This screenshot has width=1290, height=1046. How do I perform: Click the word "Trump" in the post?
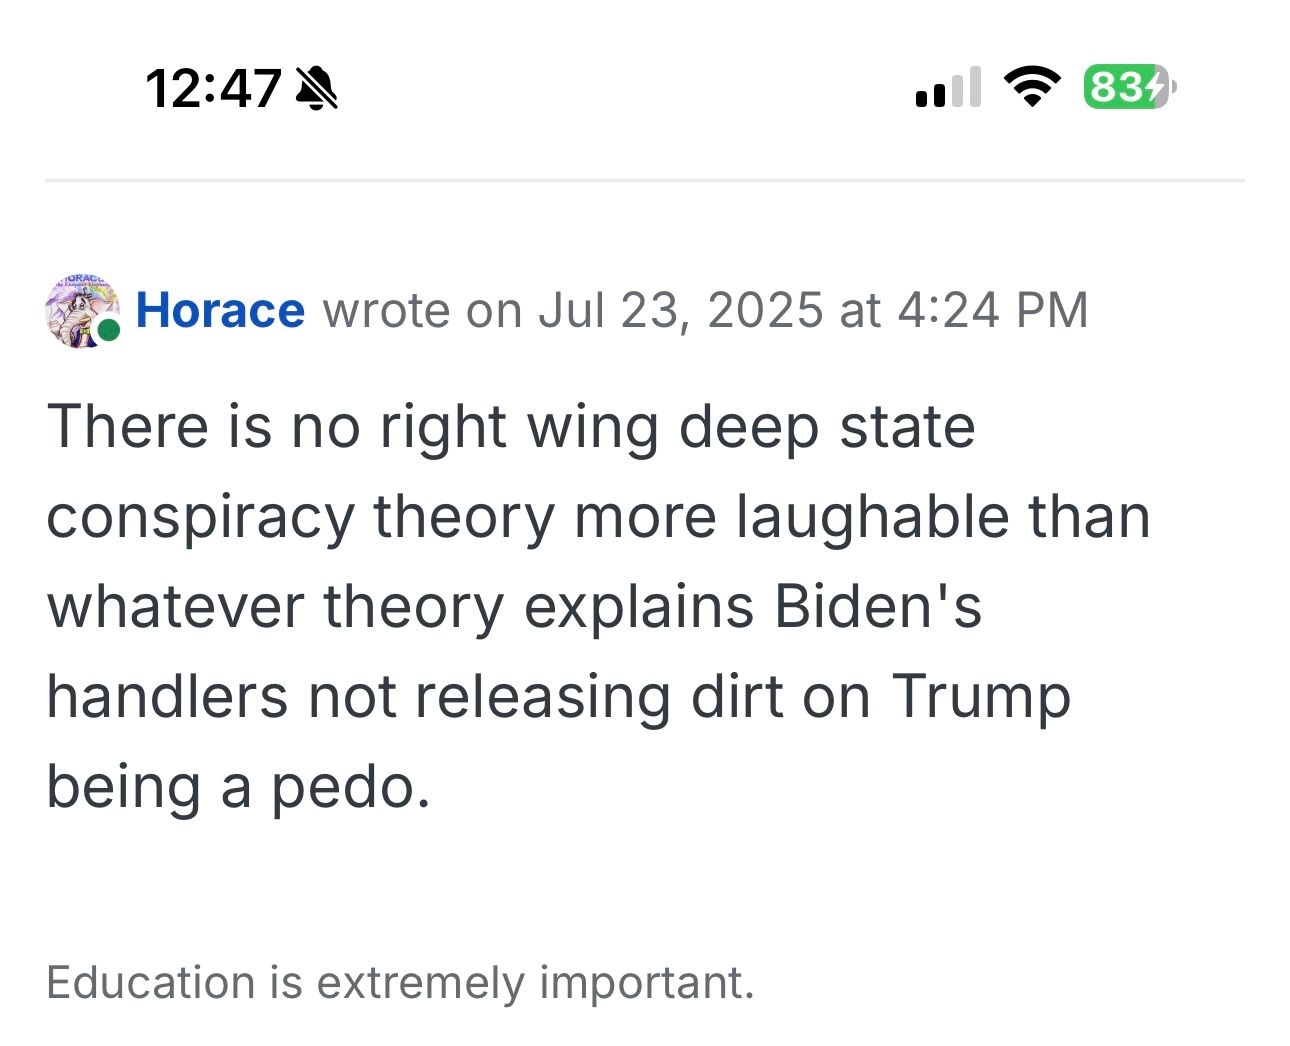[980, 697]
